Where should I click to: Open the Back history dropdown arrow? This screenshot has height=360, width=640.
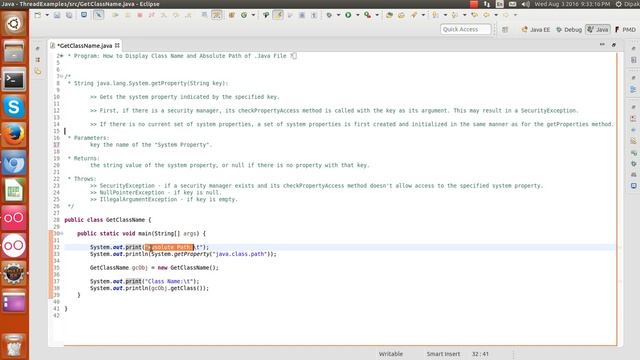[496, 15]
